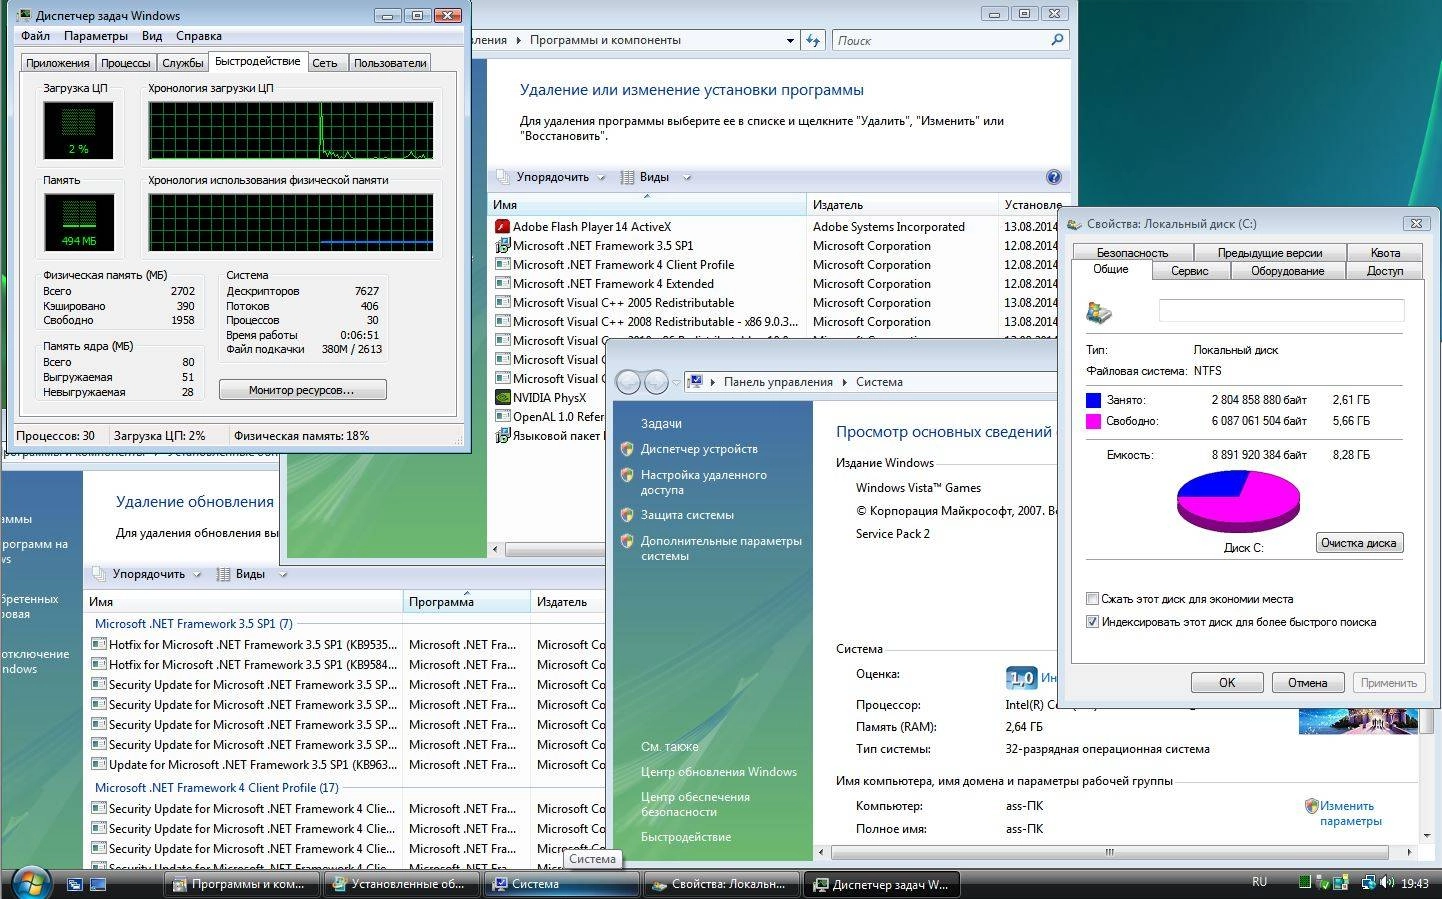Click the shield icon next to Диспетчер устройств
This screenshot has height=899, width=1442.
click(x=627, y=449)
